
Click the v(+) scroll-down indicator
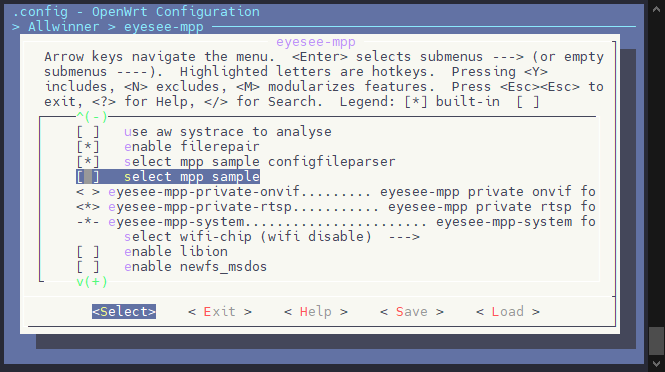(92, 282)
